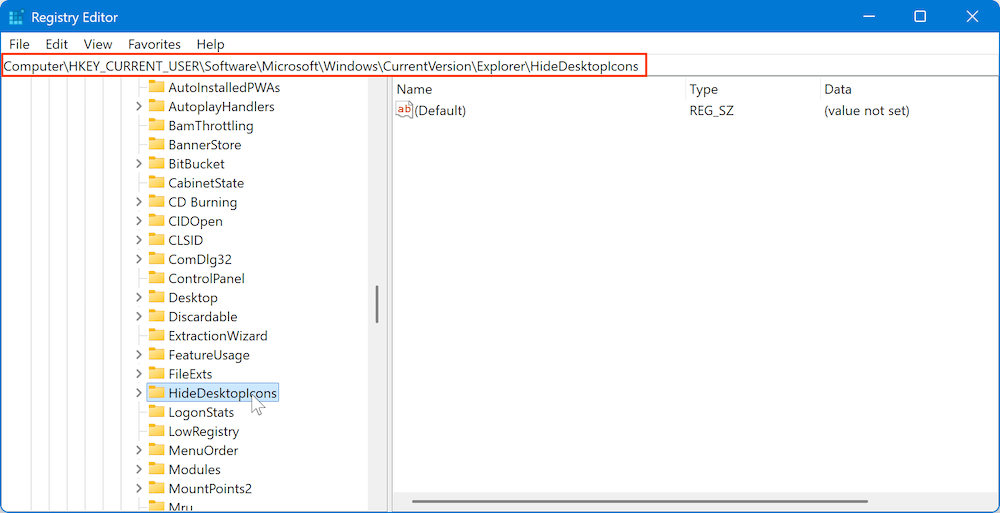
Task: Click the LogonStats folder icon
Action: click(156, 412)
